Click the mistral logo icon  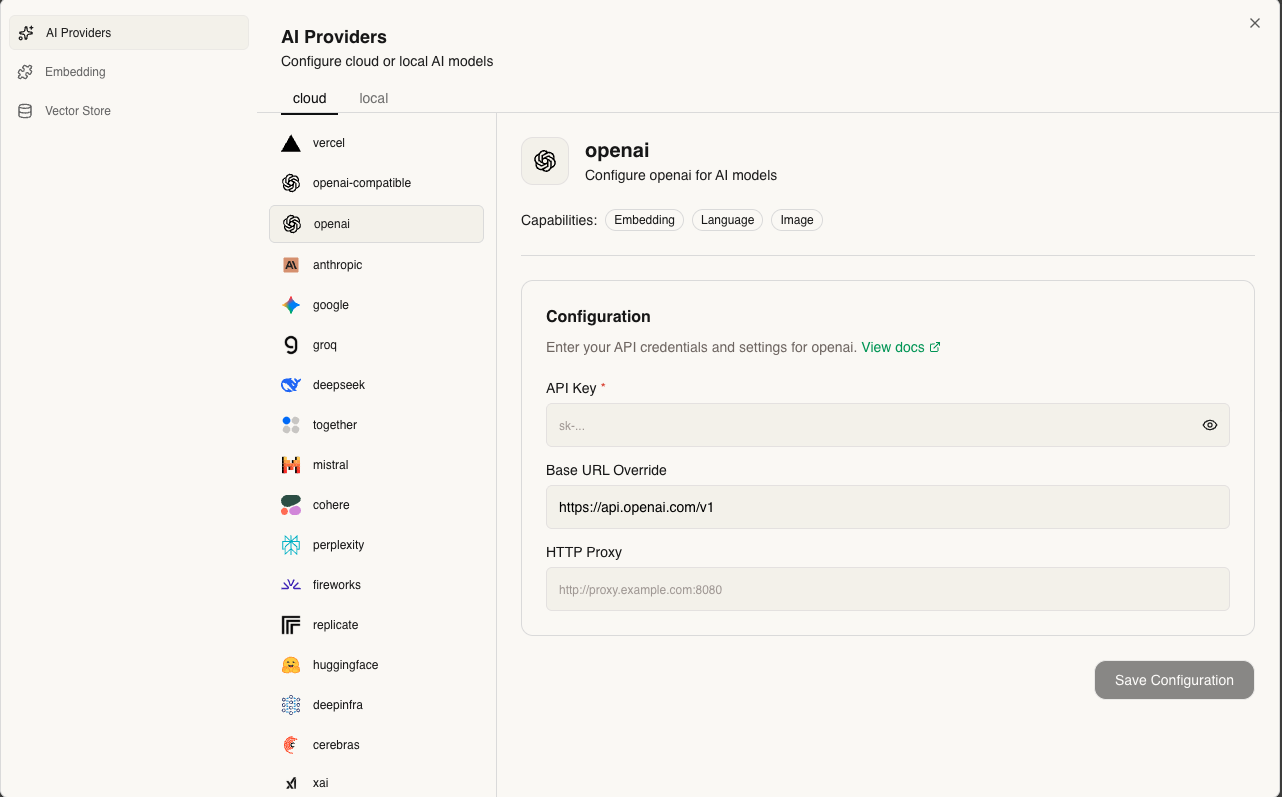tap(291, 465)
